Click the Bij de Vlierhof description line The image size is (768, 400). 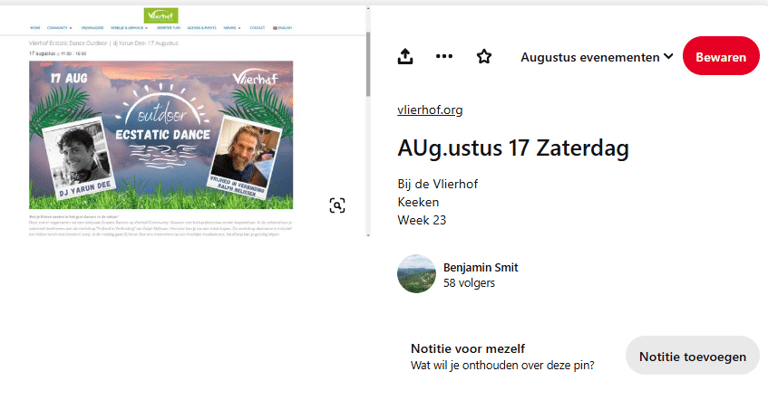coord(437,184)
